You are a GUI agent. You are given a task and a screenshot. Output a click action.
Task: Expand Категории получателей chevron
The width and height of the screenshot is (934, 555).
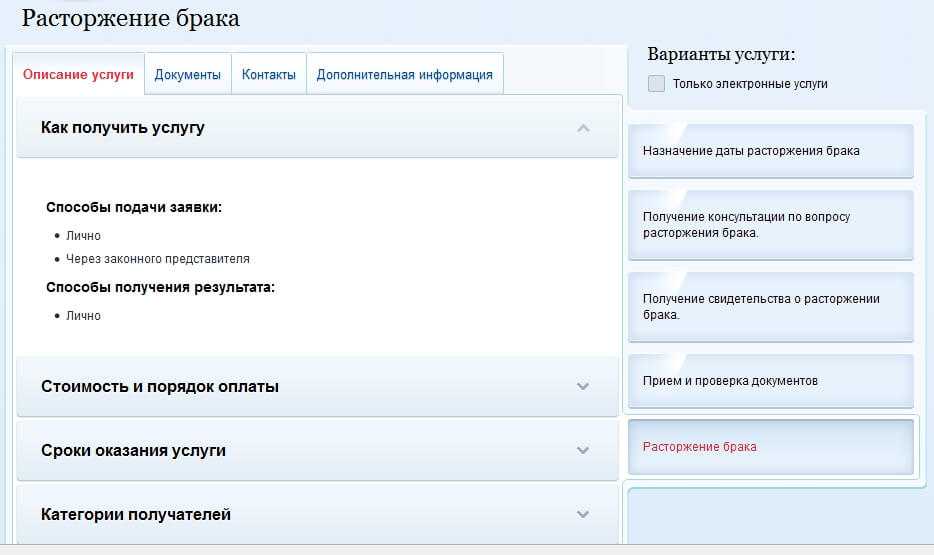click(583, 514)
